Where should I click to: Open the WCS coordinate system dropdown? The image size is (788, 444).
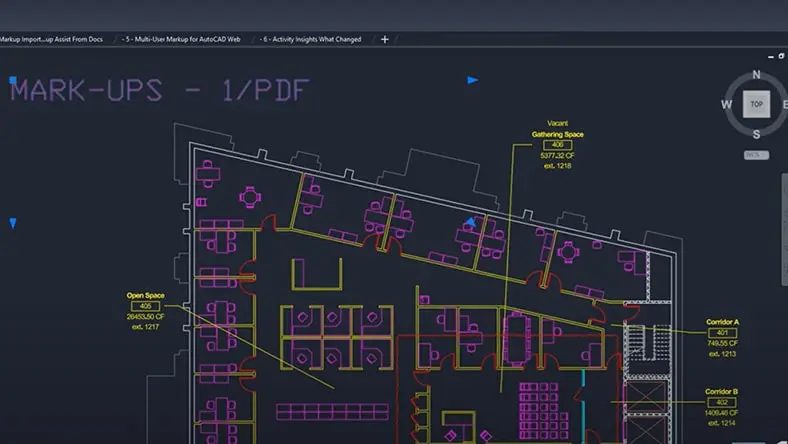[756, 155]
